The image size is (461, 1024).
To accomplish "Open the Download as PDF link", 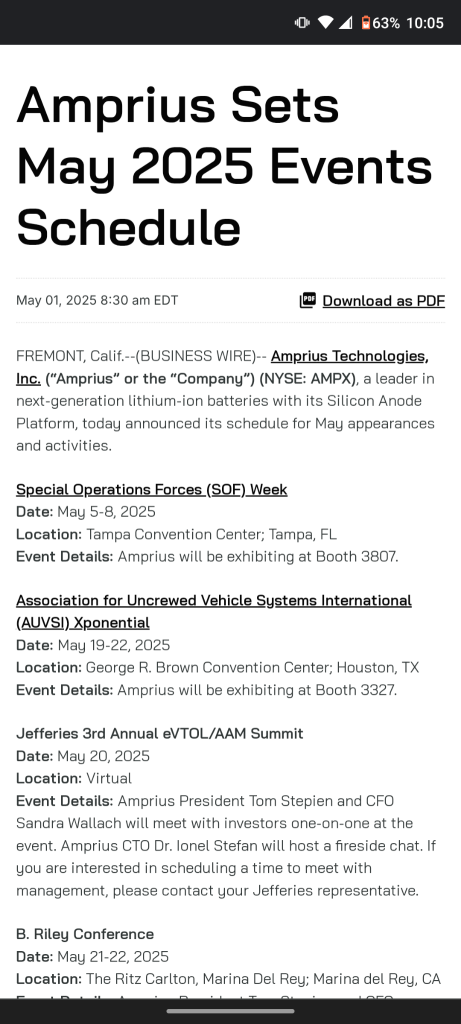I will click(x=383, y=301).
